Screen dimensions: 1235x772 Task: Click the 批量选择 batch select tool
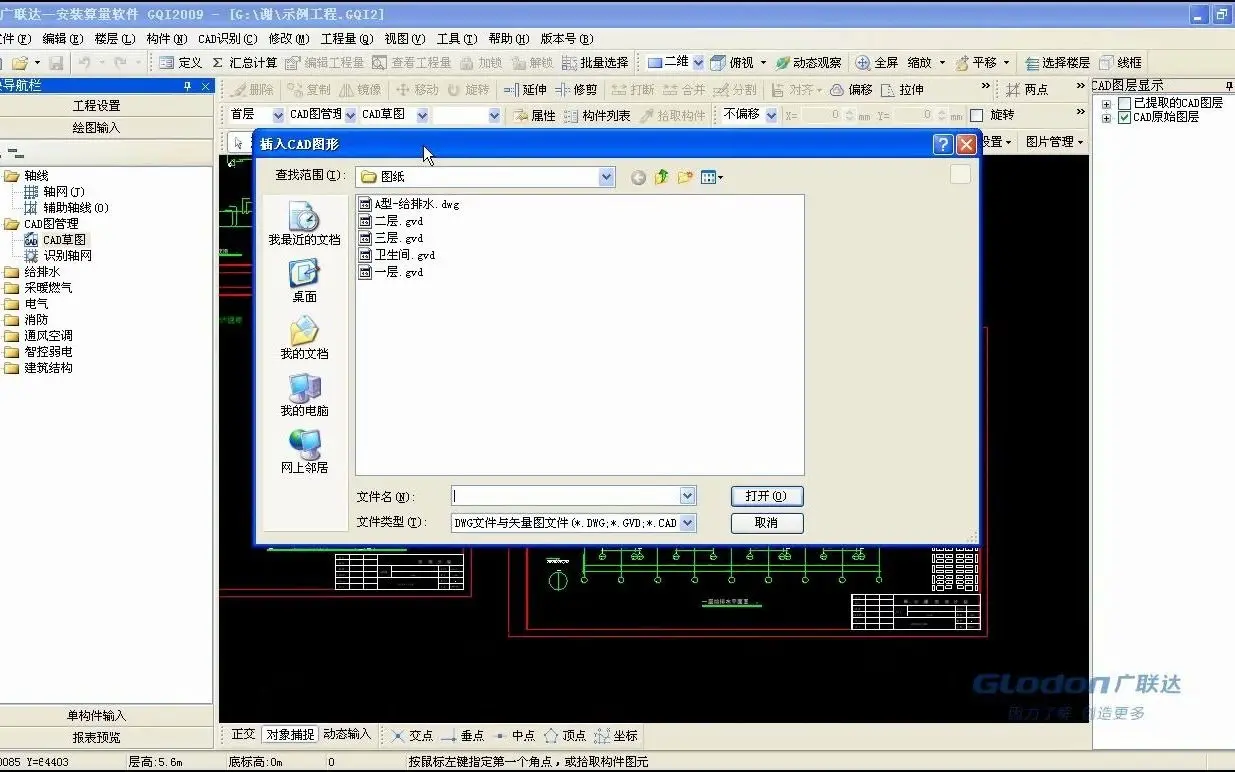595,62
